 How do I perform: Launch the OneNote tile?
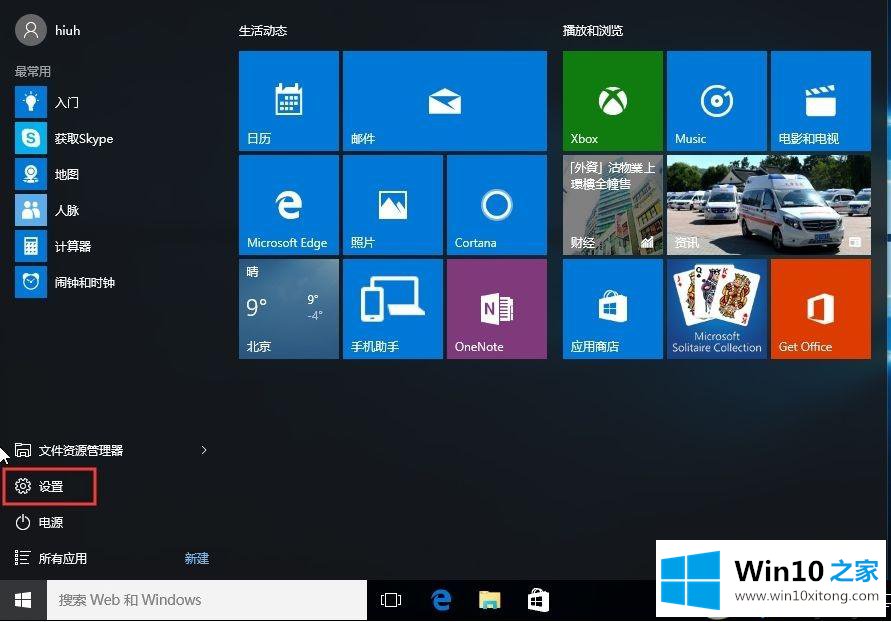tap(497, 309)
